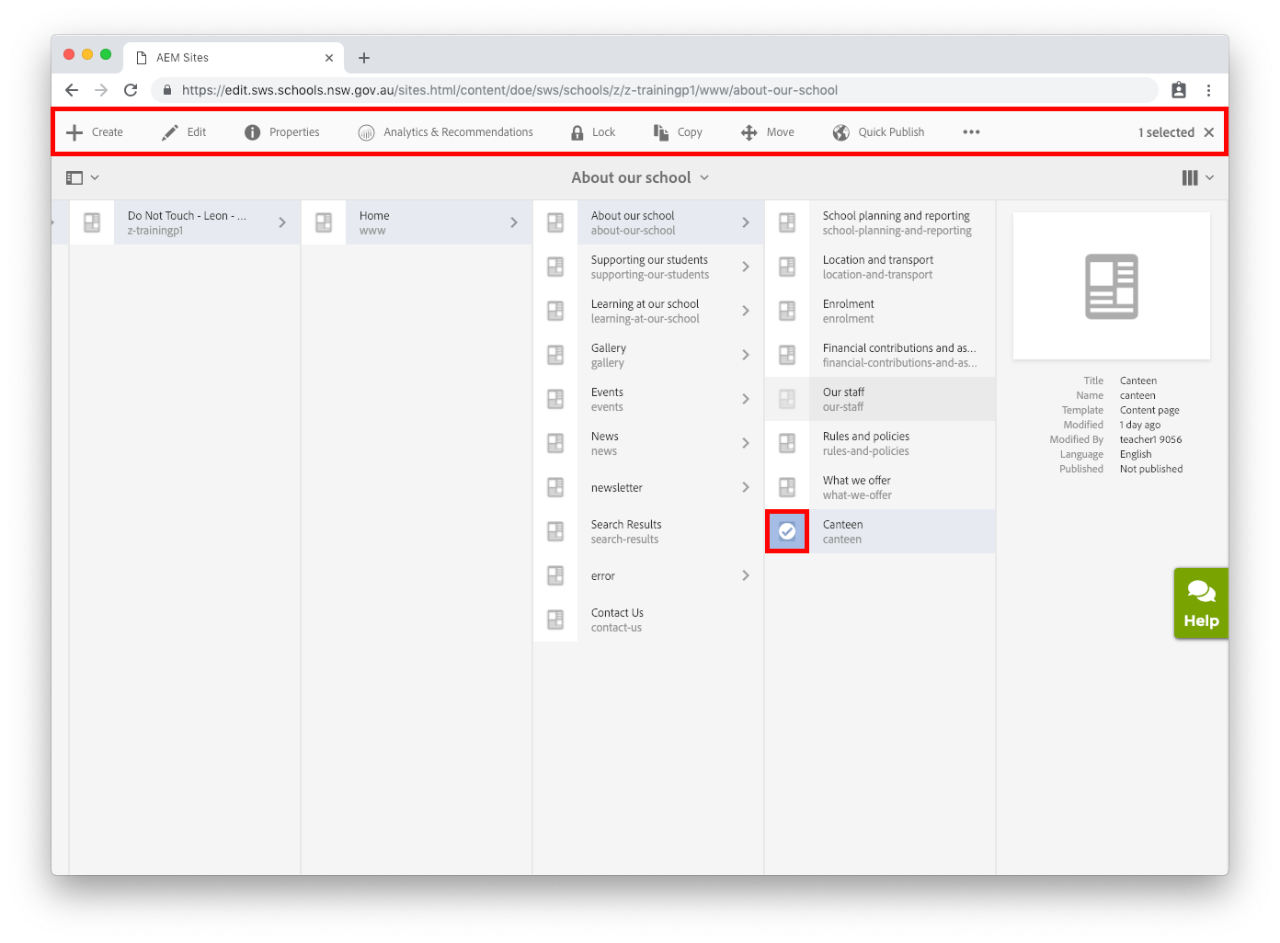Expand the News row chevron
Viewport: 1280px width, 943px height.
745,443
